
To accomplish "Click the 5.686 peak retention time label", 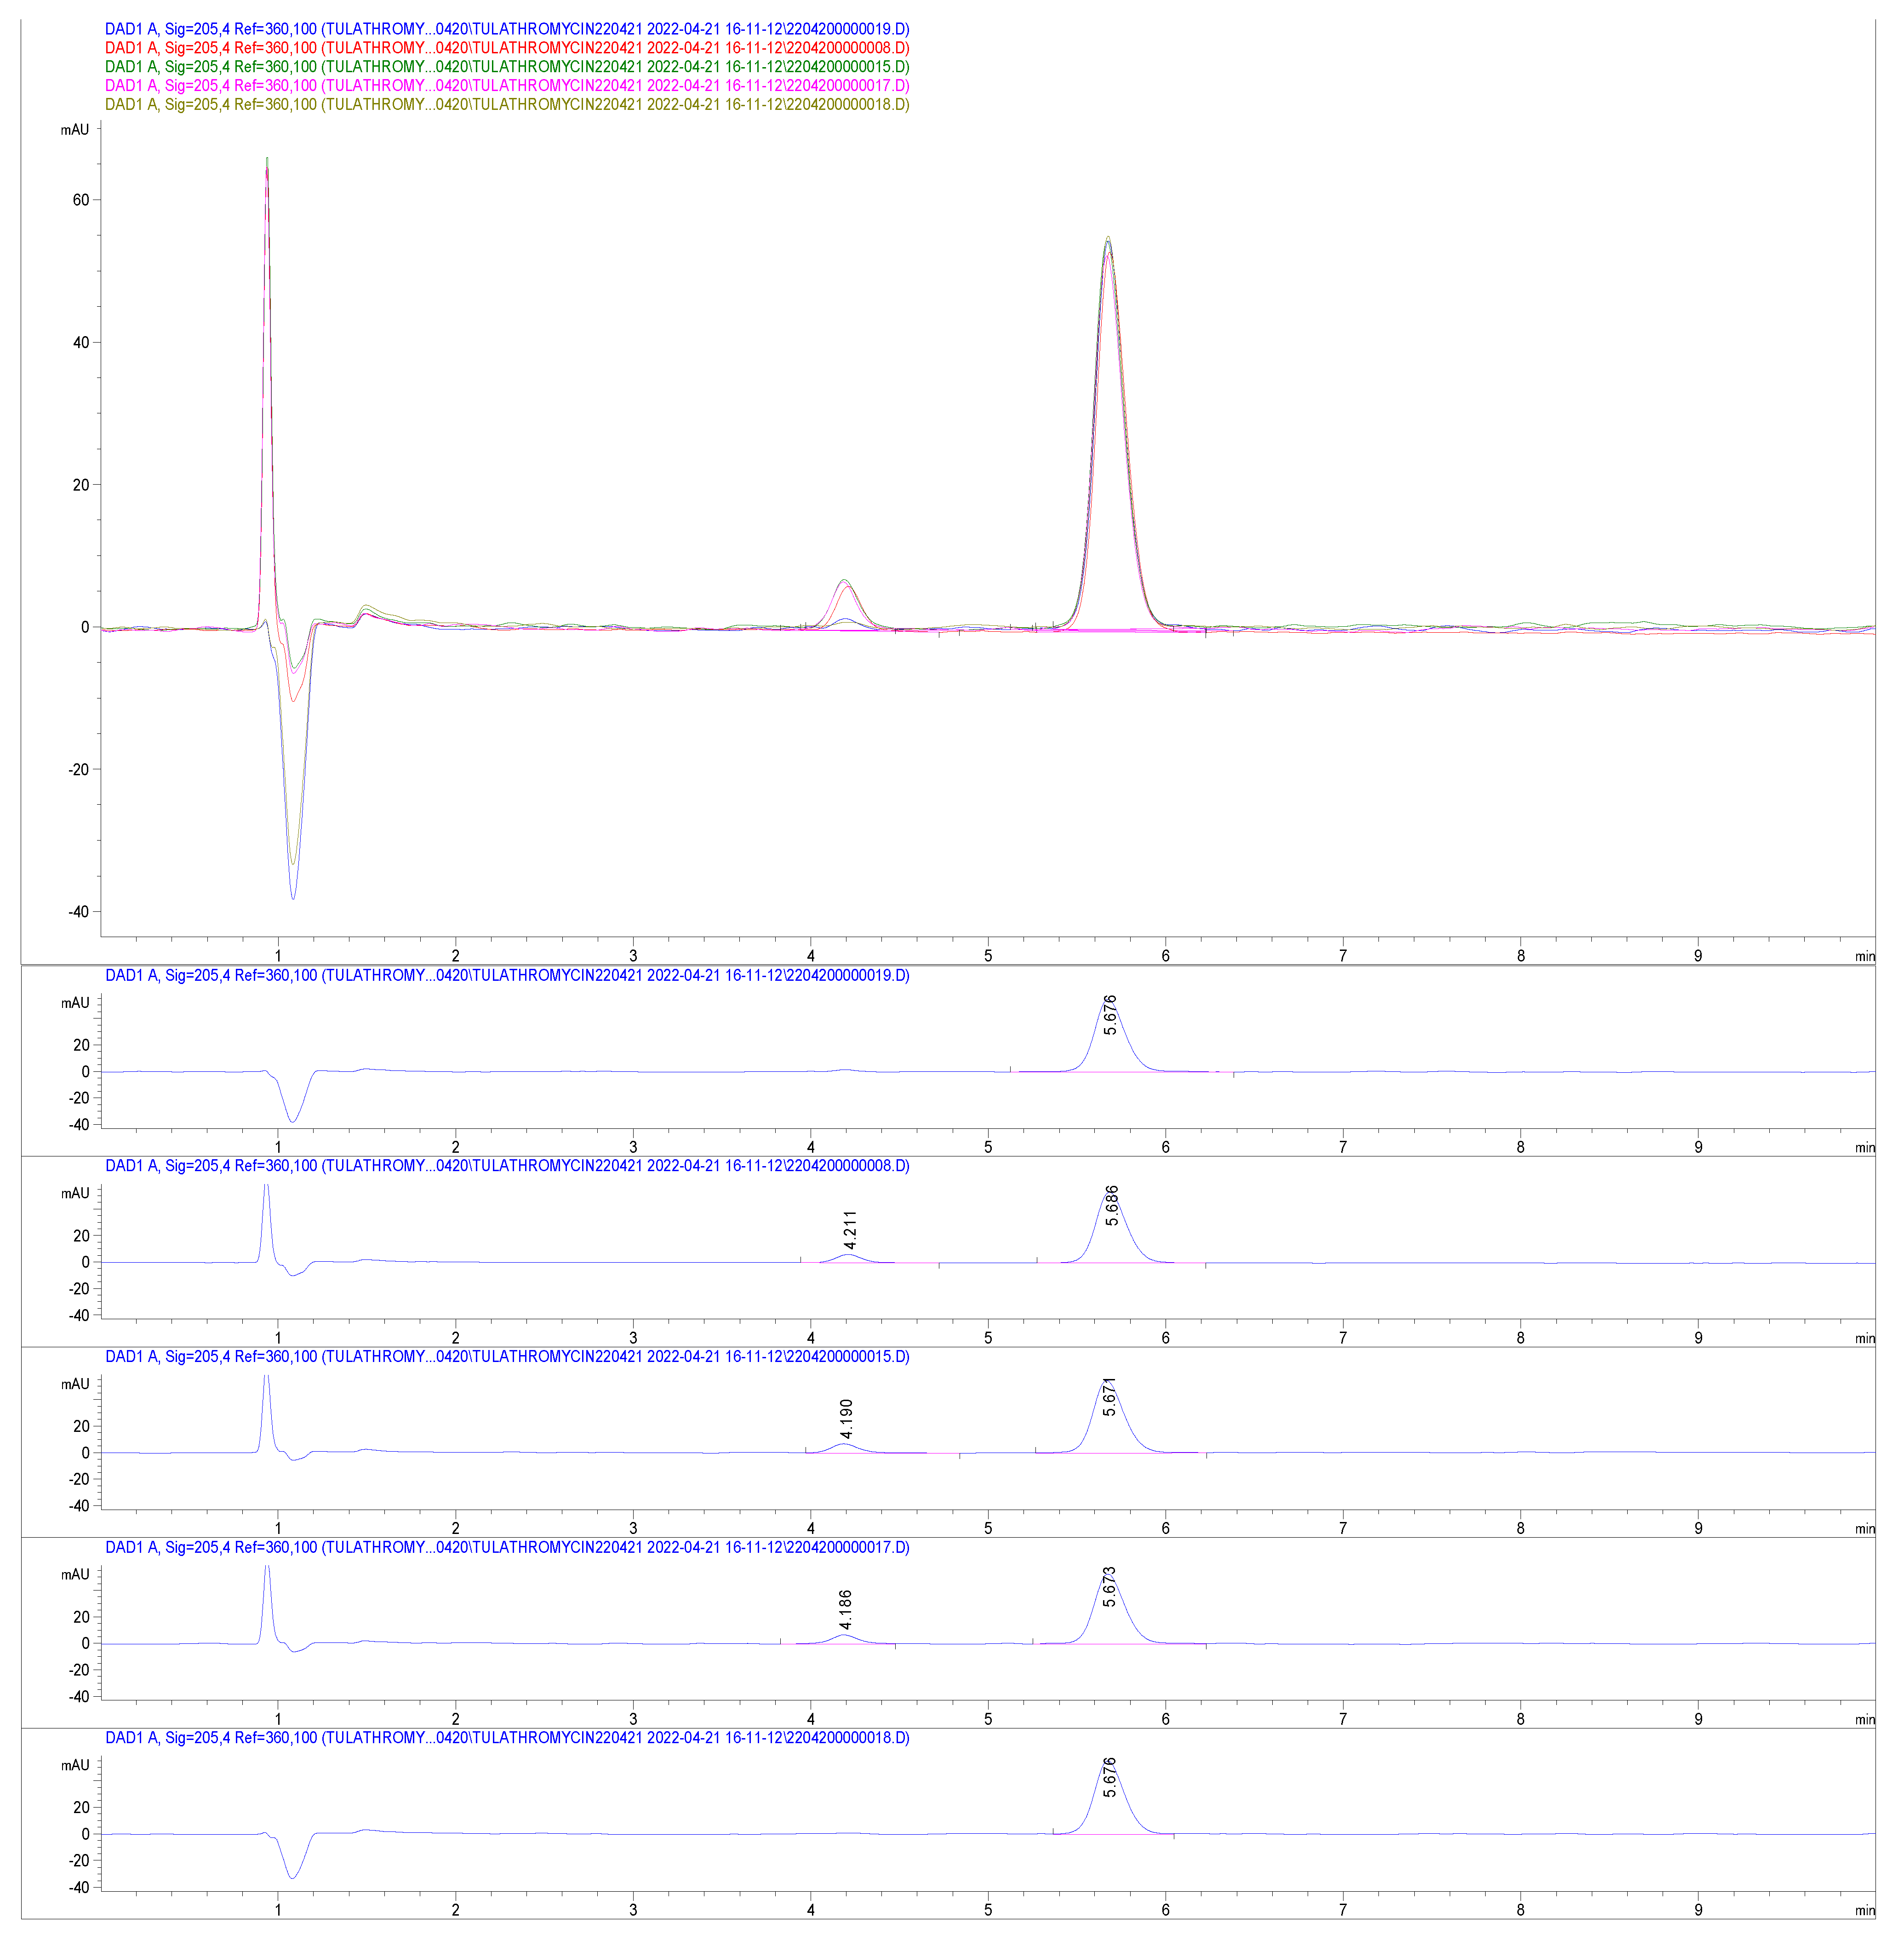I will click(1112, 1205).
